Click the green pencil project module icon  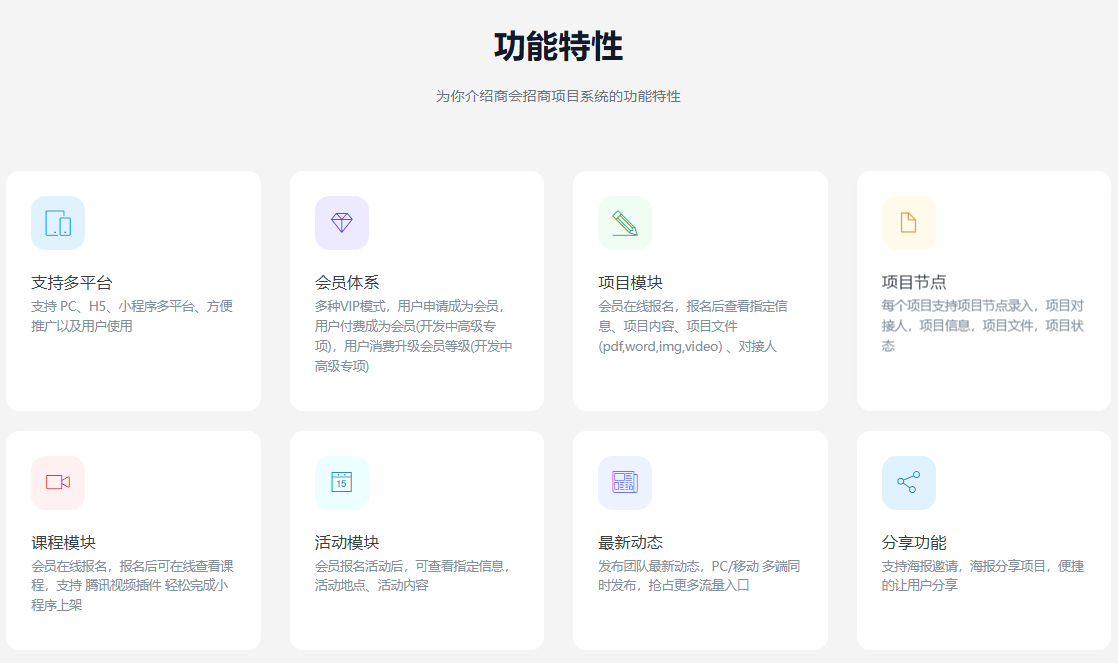625,223
